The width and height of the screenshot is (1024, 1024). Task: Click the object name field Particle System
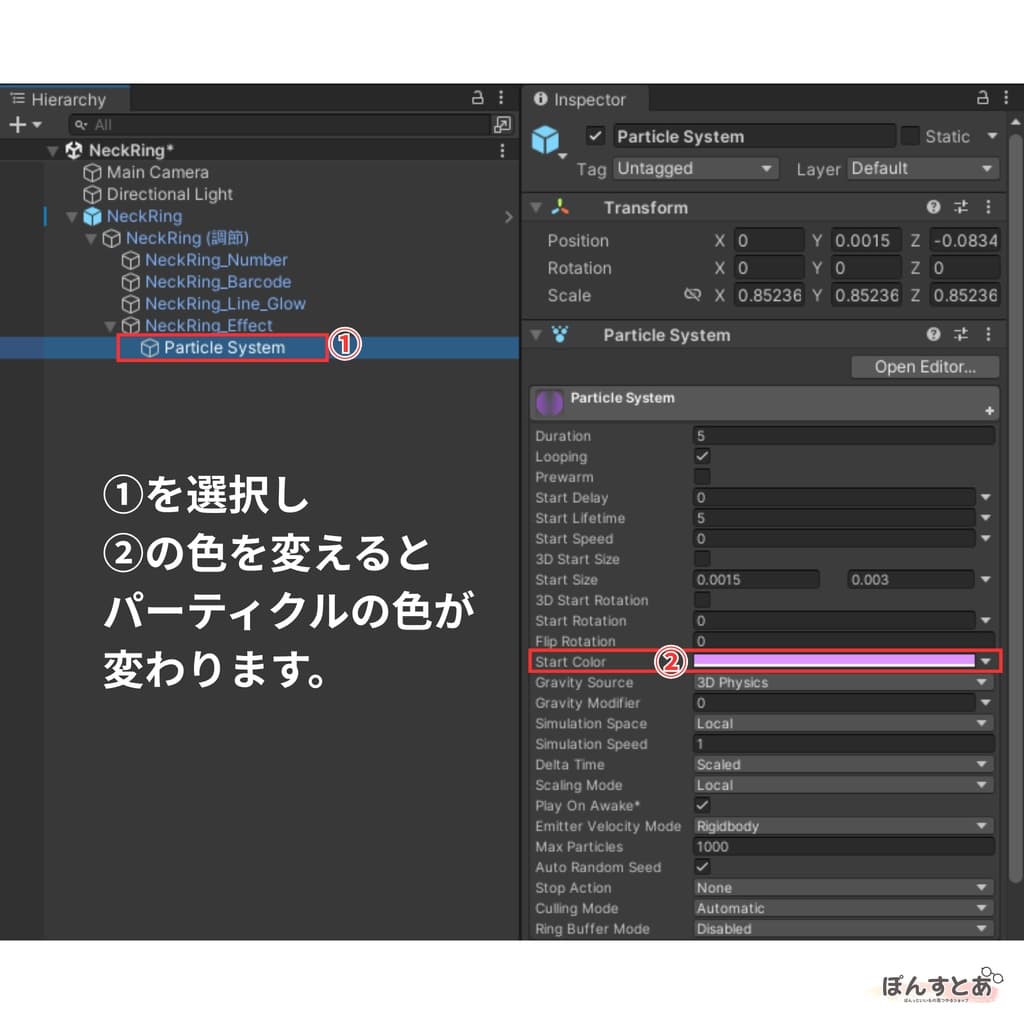754,136
